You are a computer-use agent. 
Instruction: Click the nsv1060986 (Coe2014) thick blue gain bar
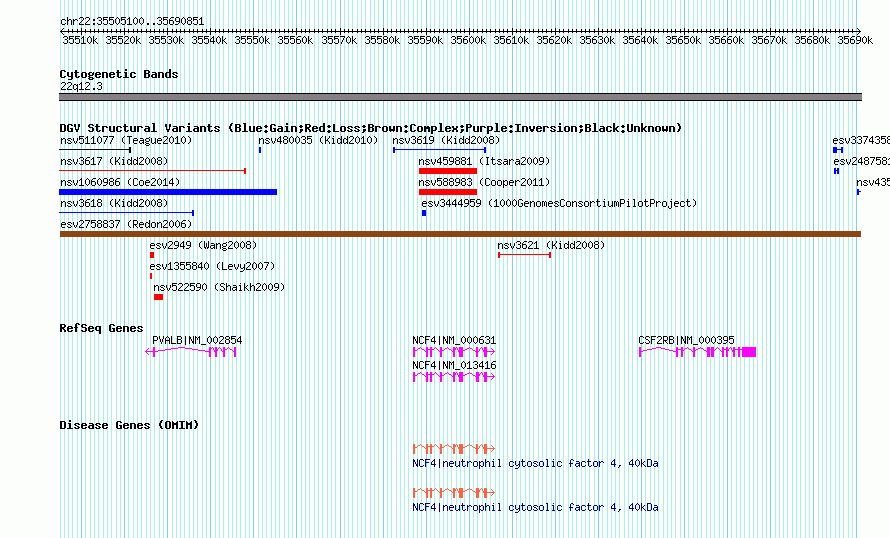(168, 192)
